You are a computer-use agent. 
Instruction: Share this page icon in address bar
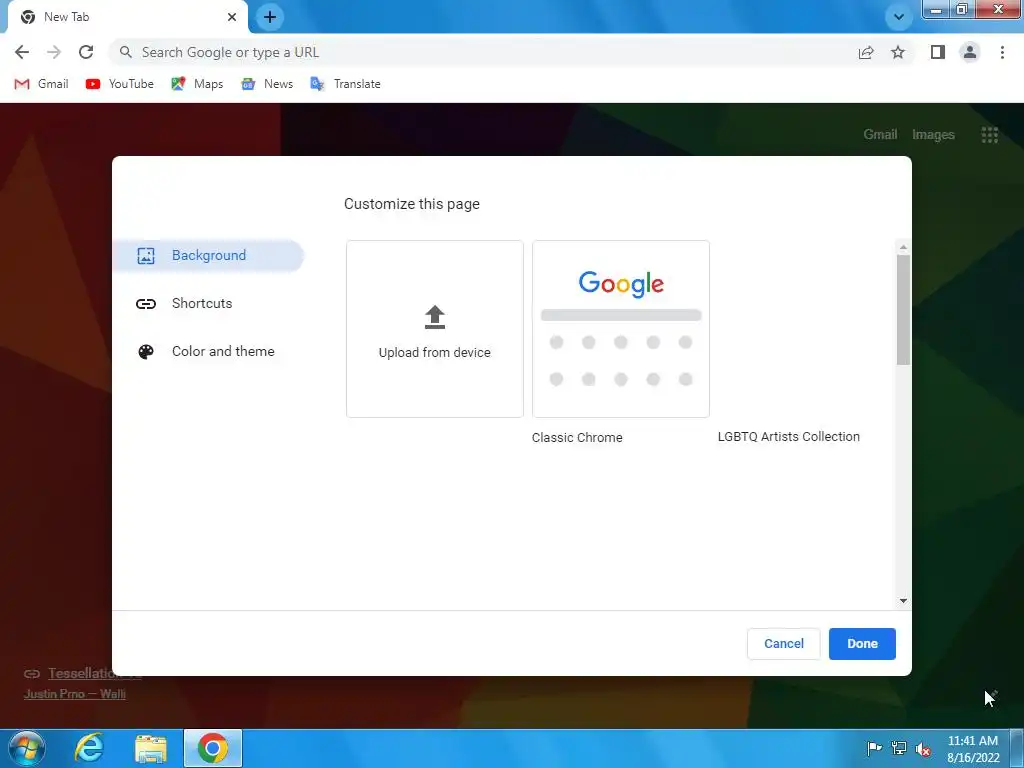866,52
